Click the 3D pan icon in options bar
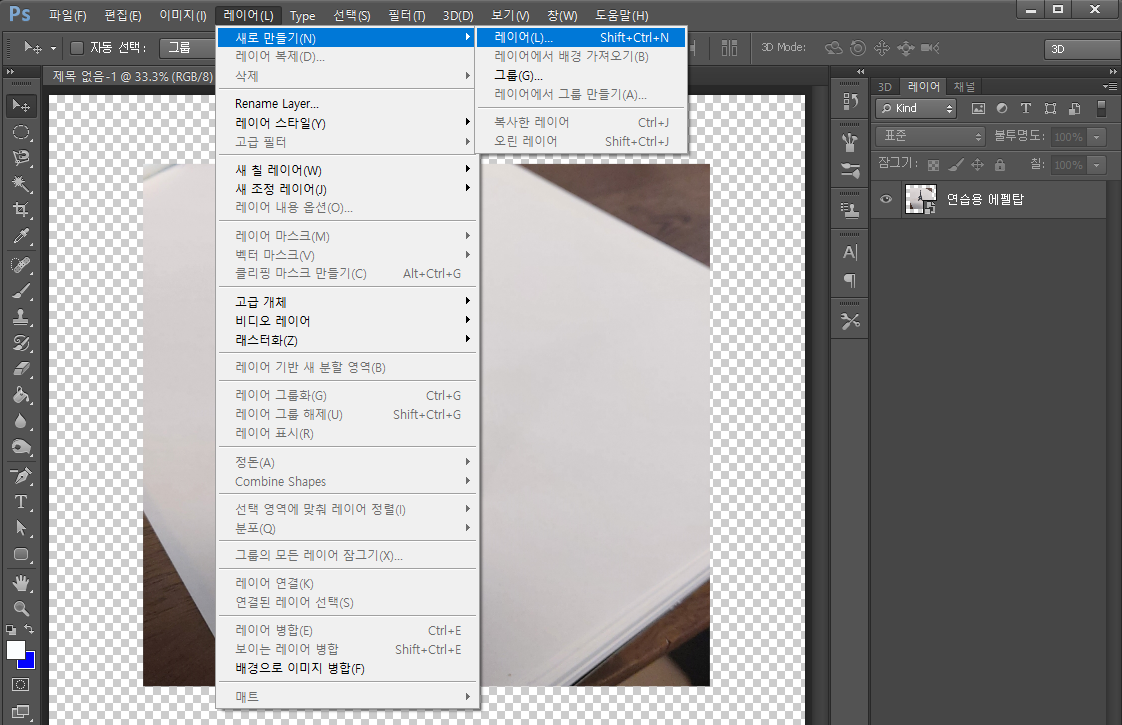 [882, 48]
